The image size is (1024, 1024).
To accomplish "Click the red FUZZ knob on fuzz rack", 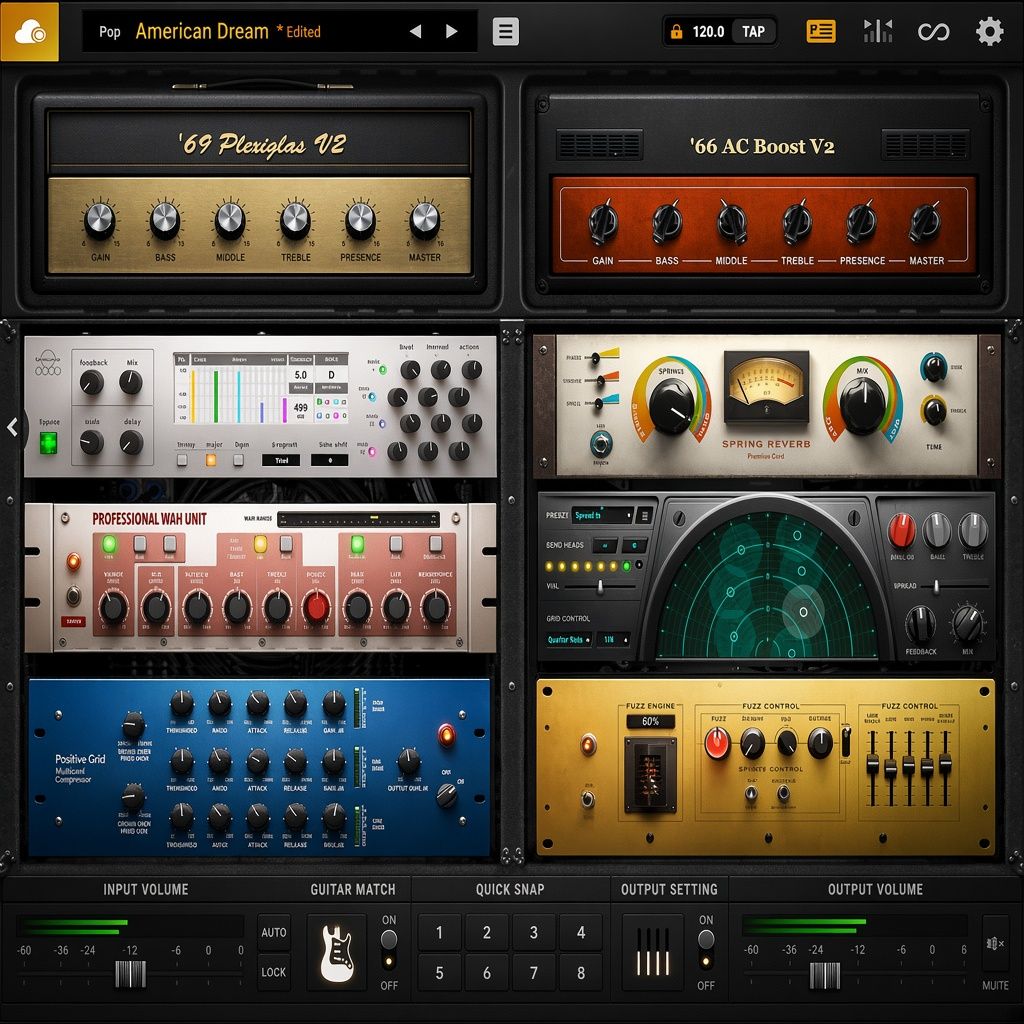I will point(717,743).
